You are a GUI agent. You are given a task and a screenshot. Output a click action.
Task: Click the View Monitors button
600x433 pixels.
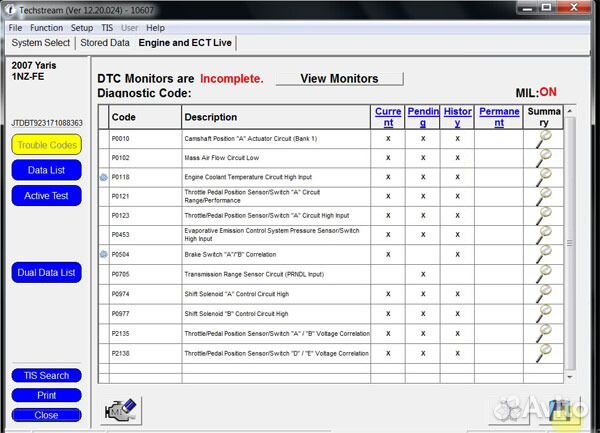(339, 79)
